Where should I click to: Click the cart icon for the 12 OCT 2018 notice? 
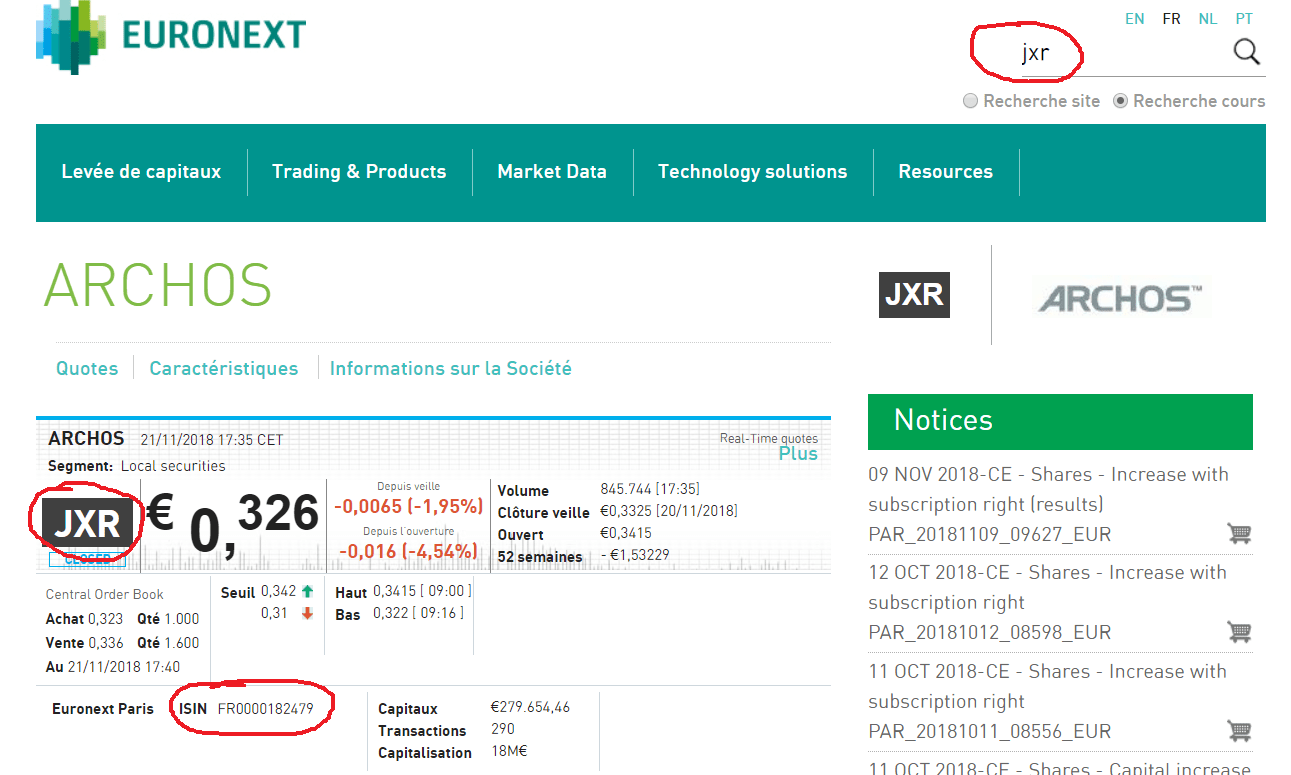point(1239,632)
